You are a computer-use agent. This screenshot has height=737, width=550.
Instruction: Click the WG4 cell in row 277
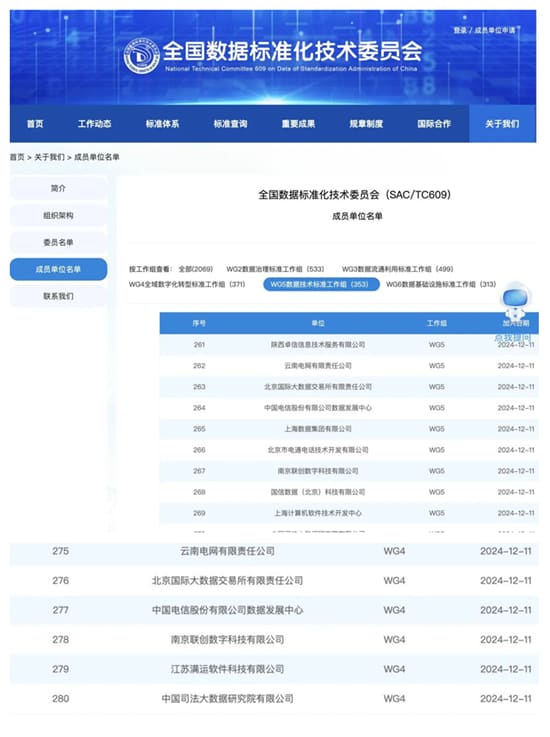[x=394, y=610]
